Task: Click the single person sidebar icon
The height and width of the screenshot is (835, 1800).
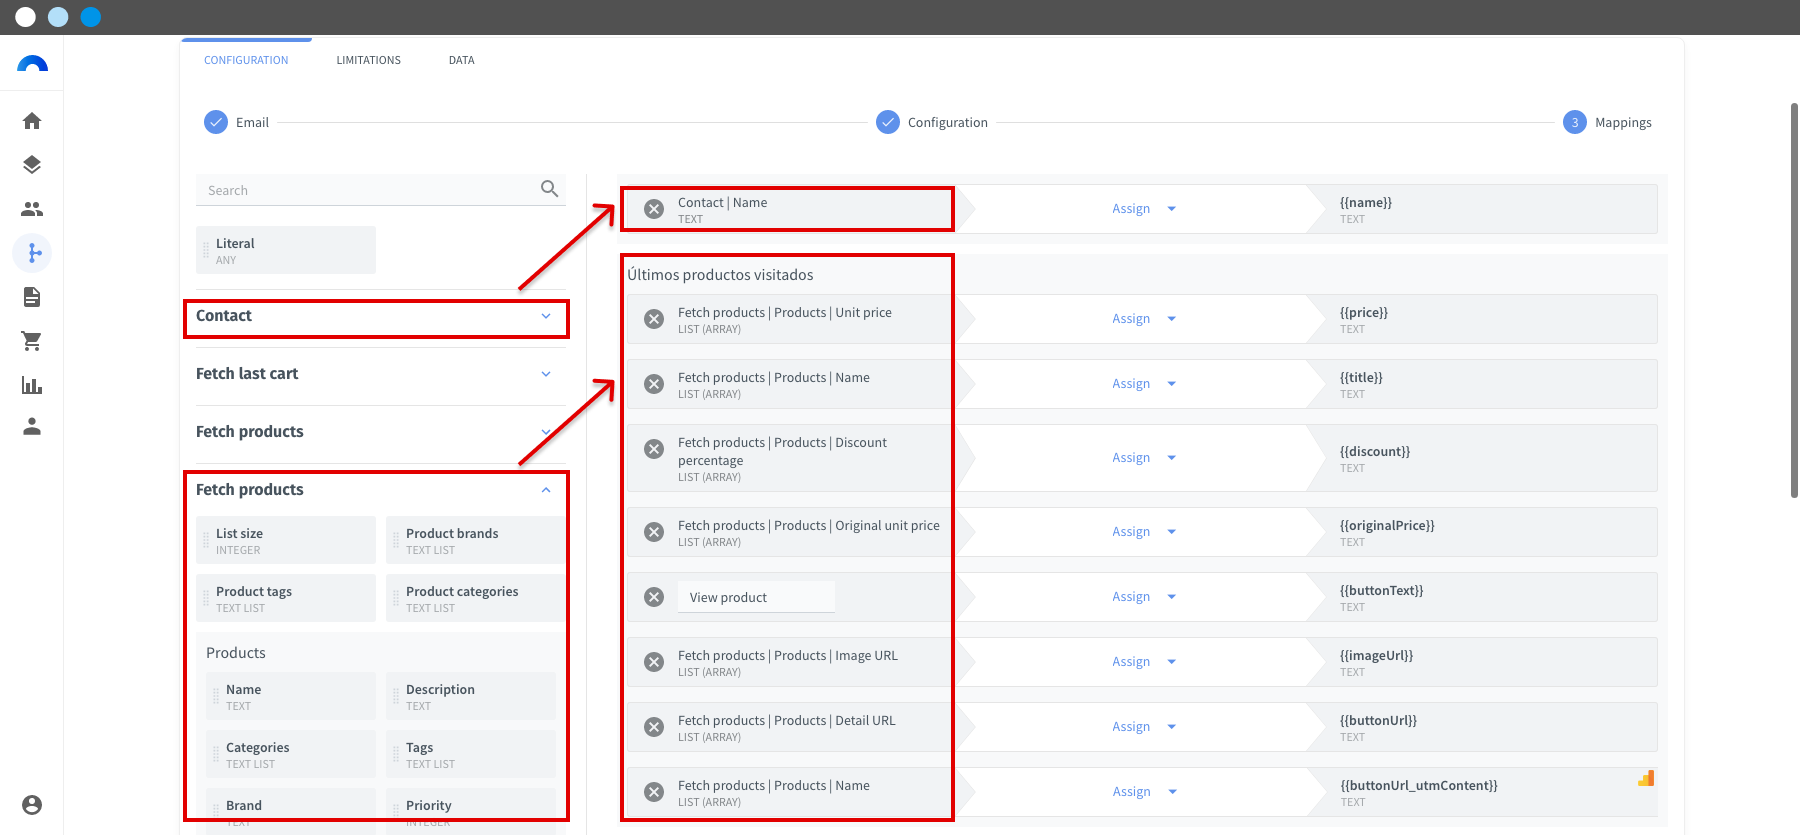Action: pos(32,426)
